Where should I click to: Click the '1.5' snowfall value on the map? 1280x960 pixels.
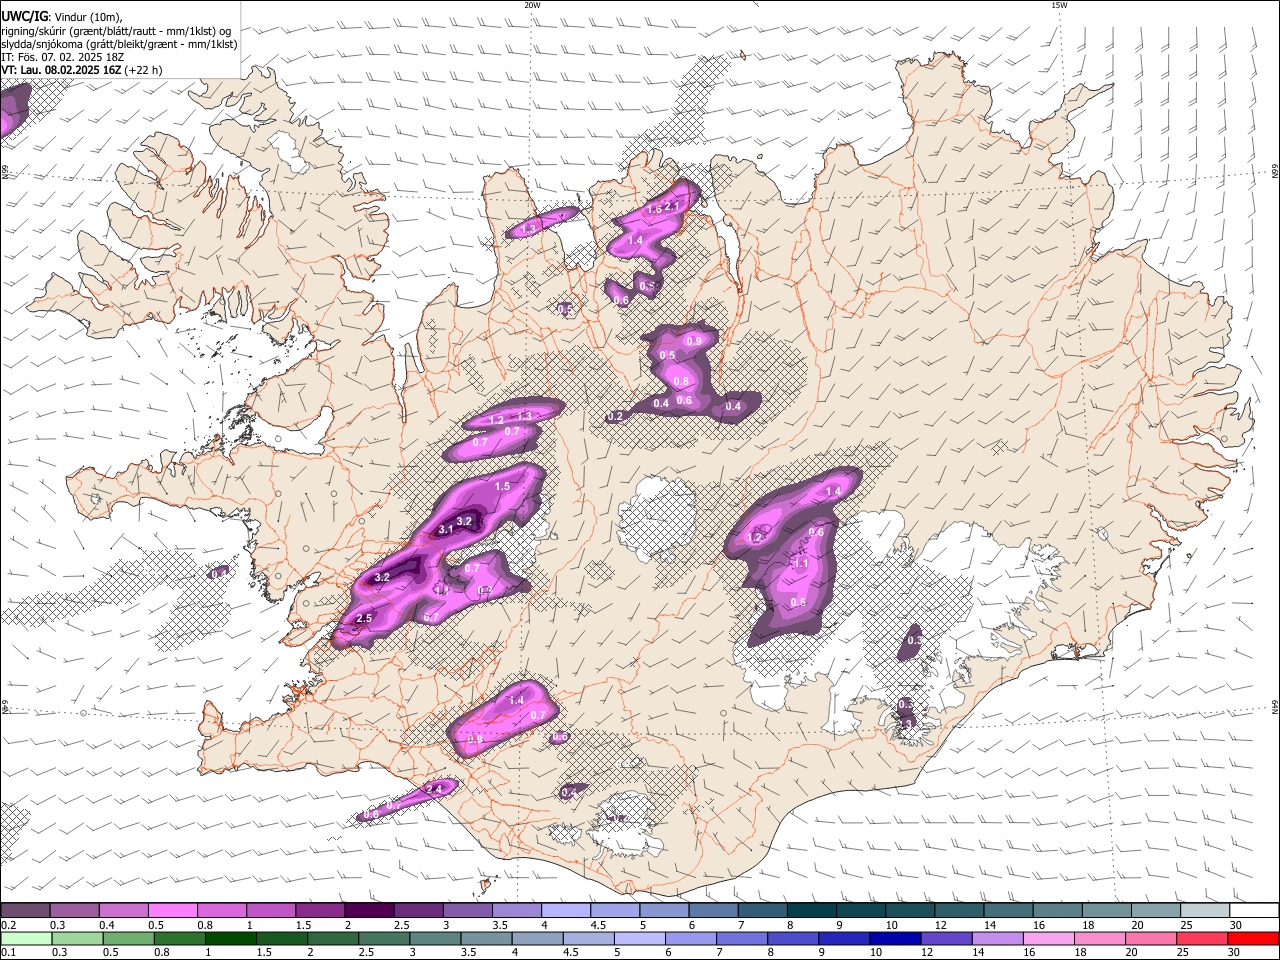click(x=503, y=486)
